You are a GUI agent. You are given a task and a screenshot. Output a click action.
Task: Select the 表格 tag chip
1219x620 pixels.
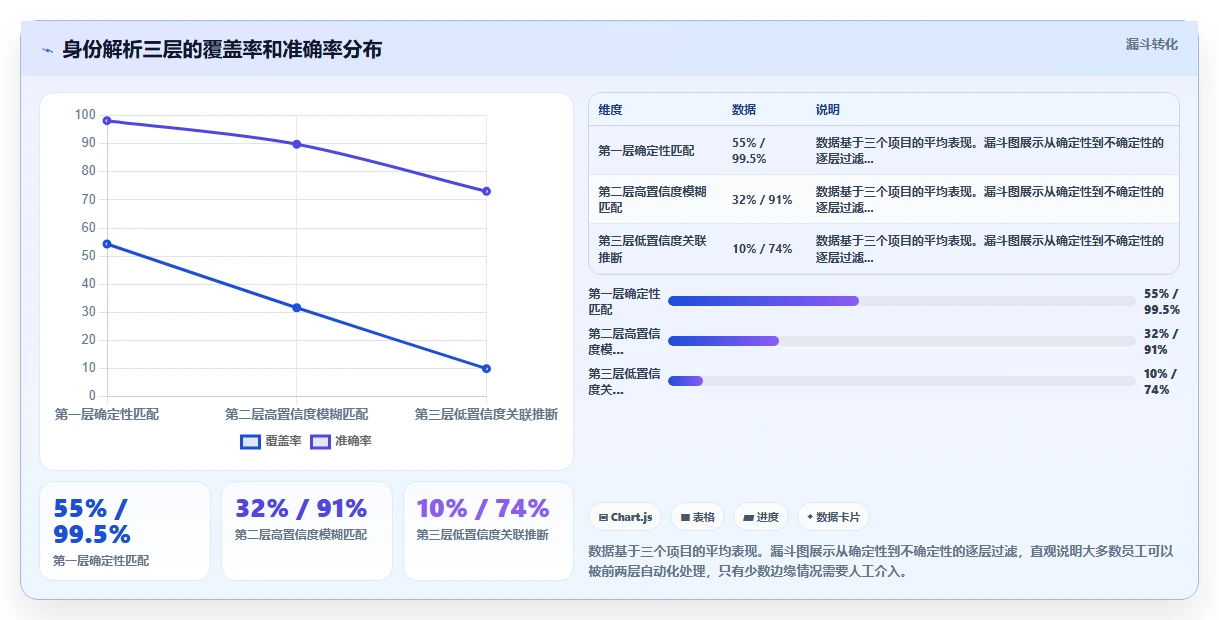pyautogui.click(x=697, y=517)
